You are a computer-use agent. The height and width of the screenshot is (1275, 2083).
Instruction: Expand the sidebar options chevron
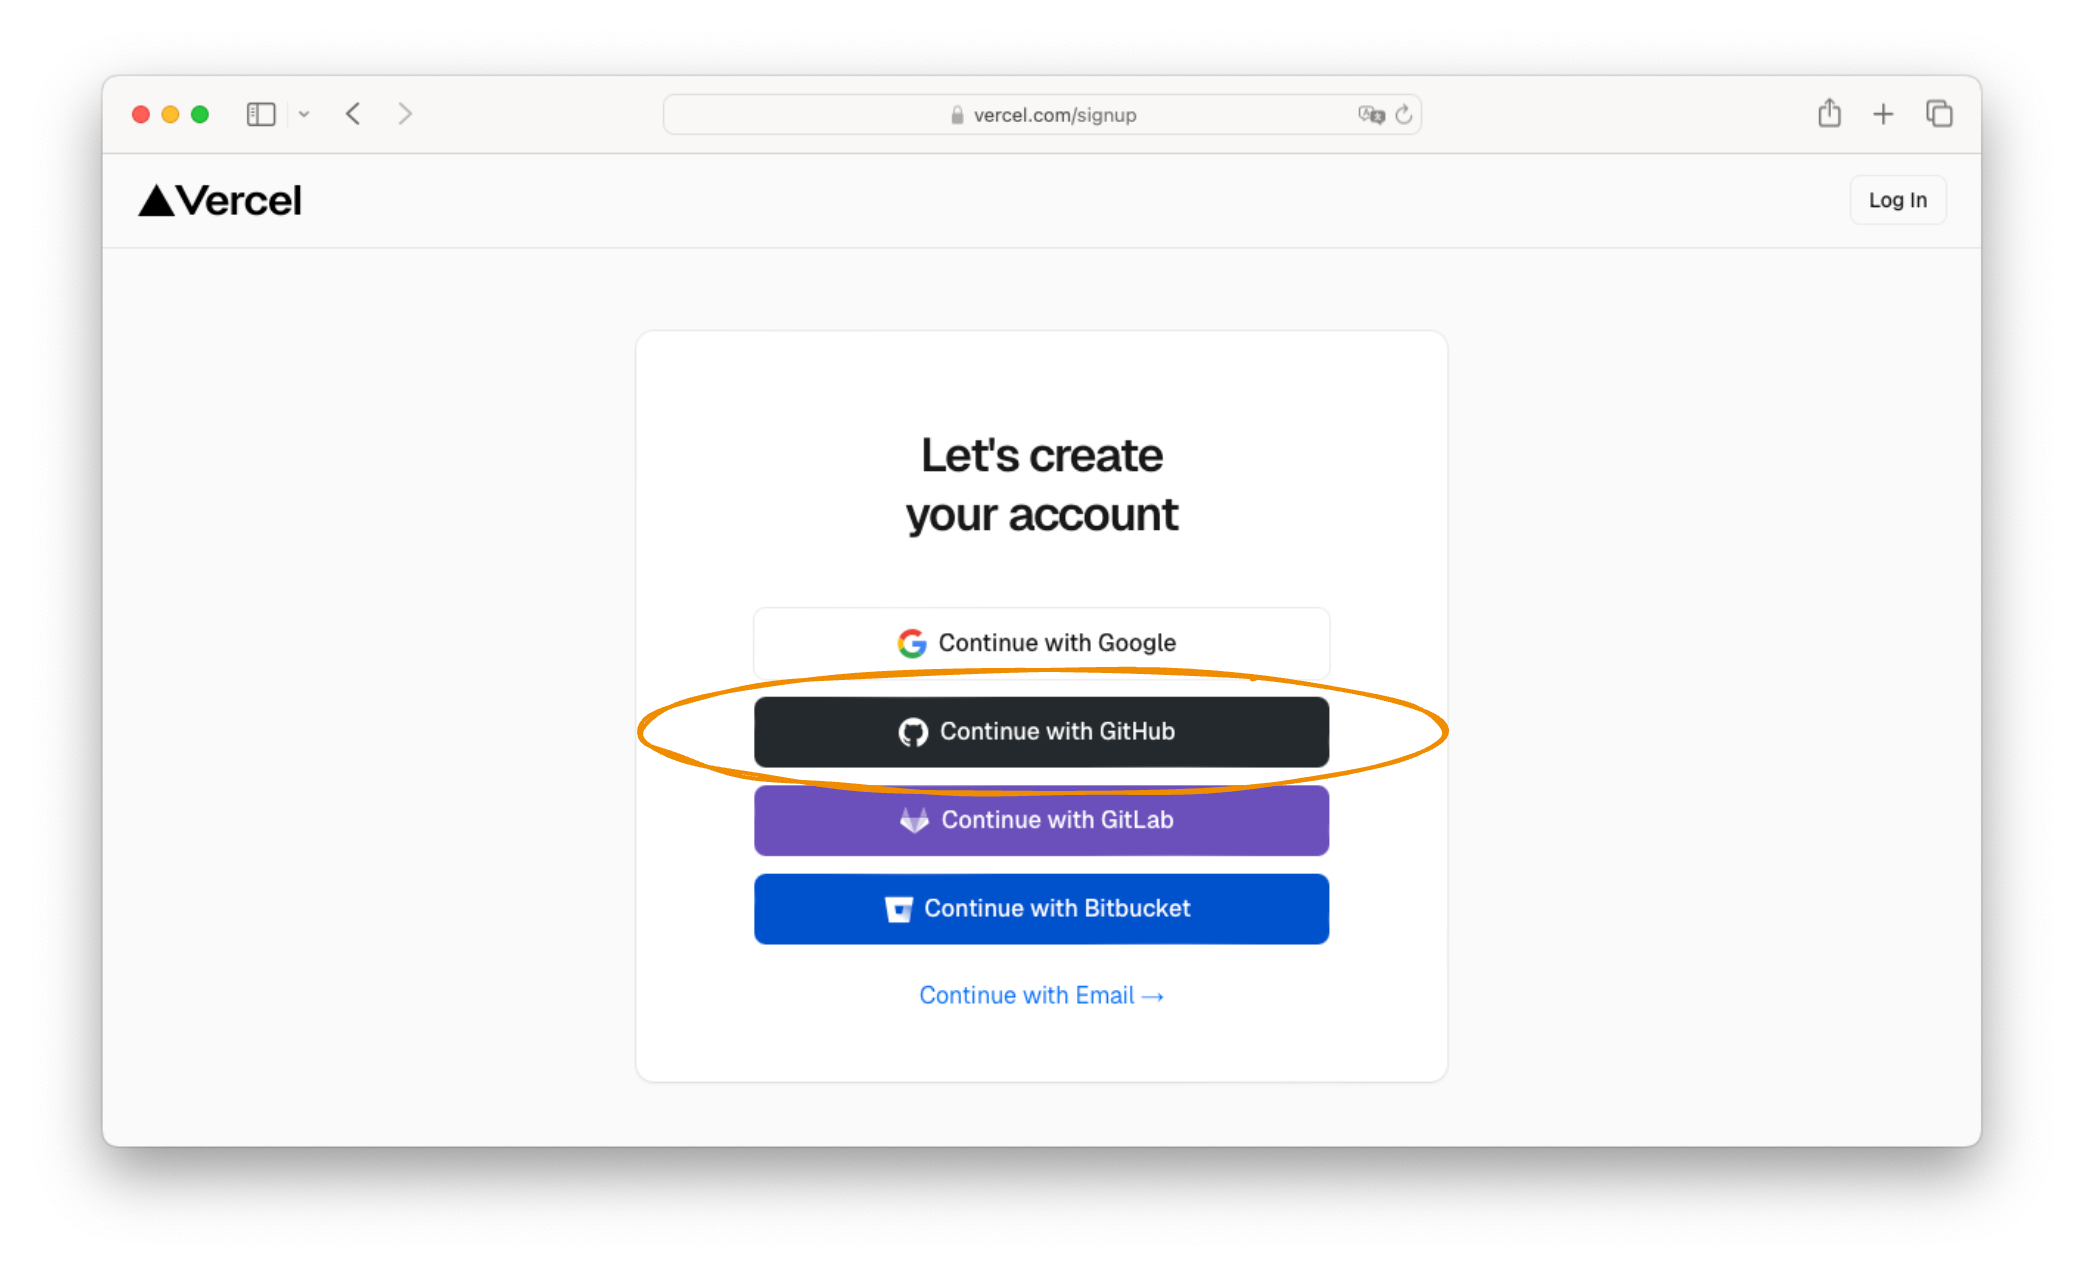tap(304, 113)
